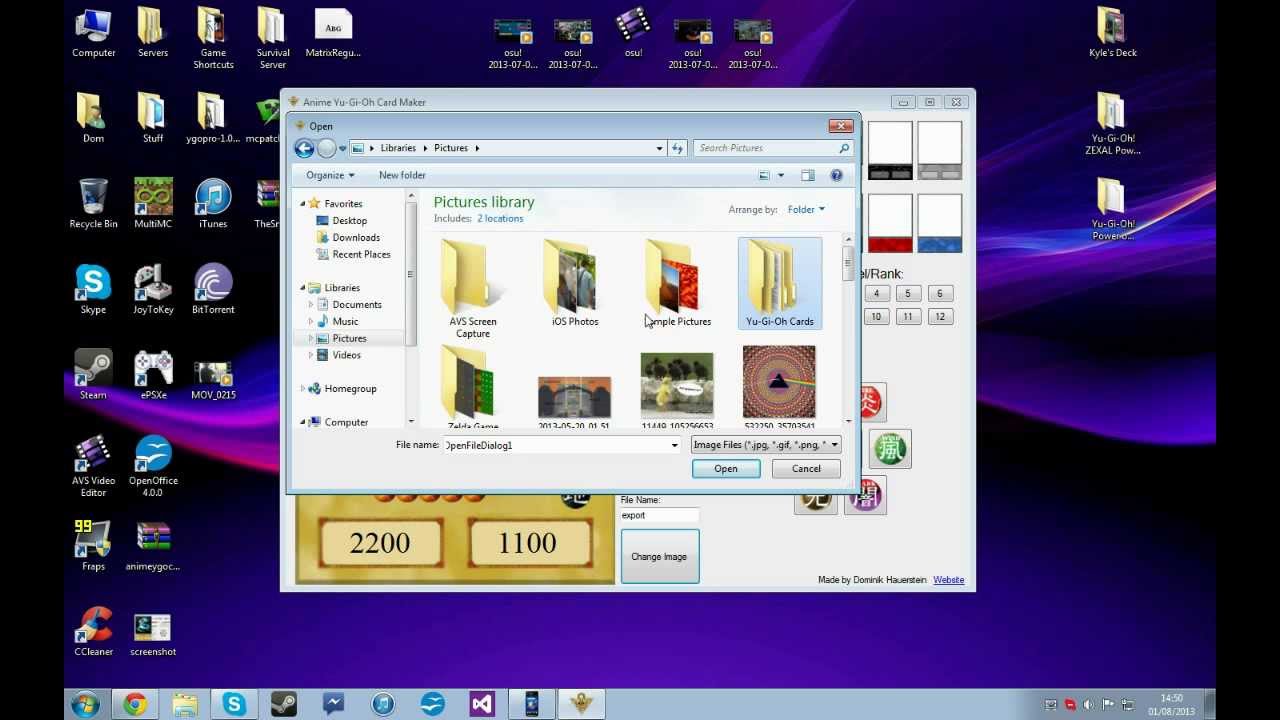Open the Organize menu

pyautogui.click(x=330, y=175)
